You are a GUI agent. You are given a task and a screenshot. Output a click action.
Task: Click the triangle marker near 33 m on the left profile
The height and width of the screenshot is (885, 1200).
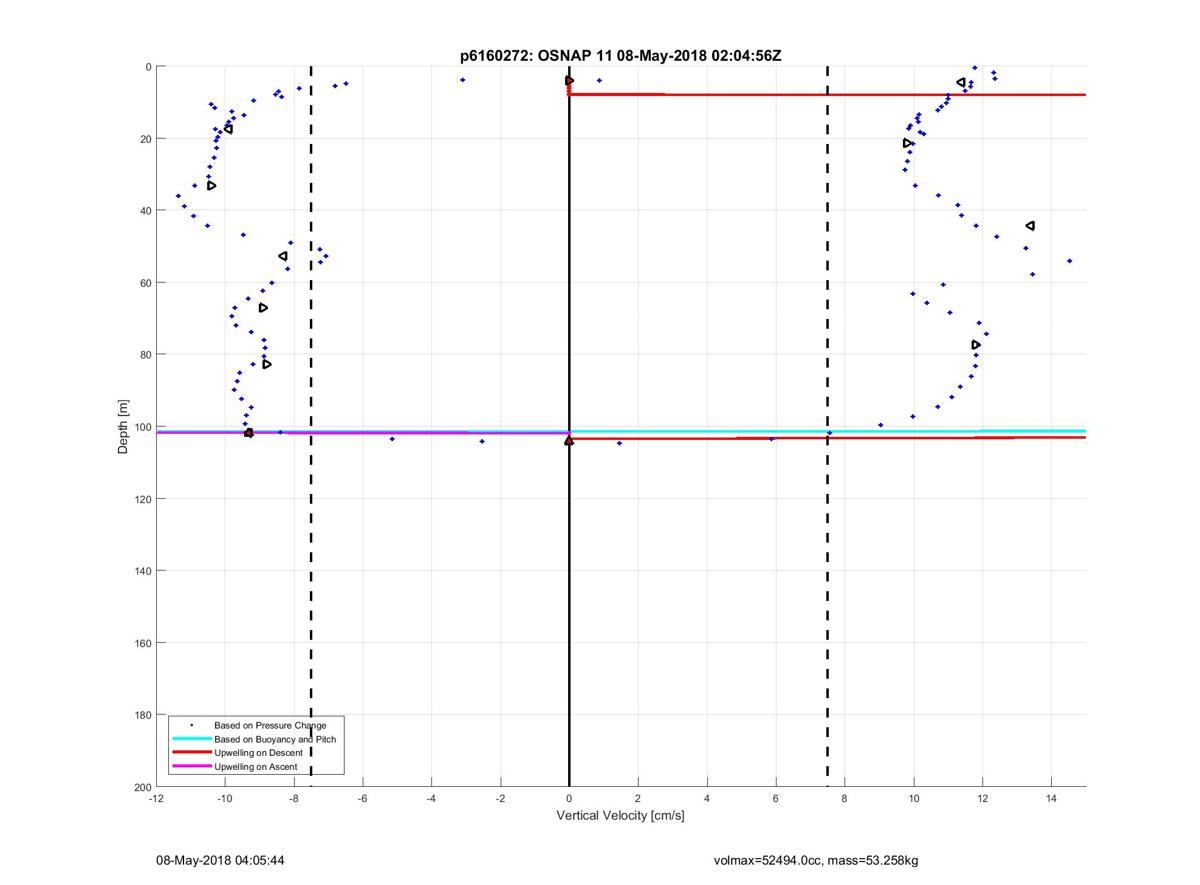212,185
